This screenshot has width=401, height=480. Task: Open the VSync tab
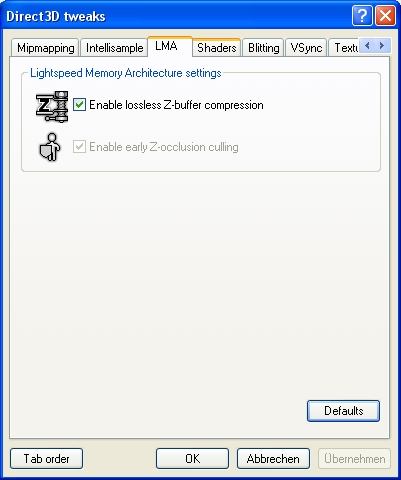point(306,48)
